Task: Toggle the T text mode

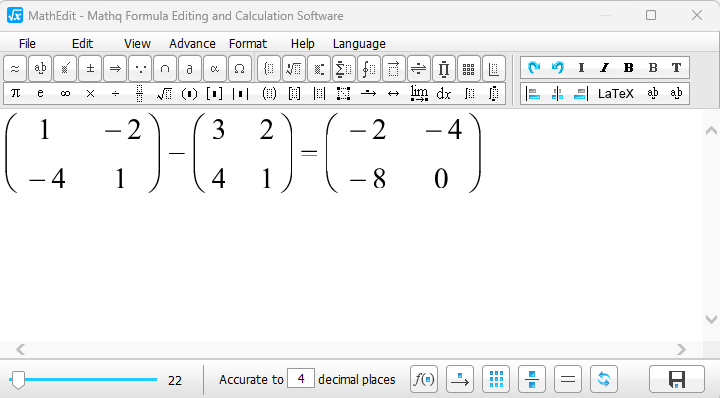Action: click(x=676, y=68)
